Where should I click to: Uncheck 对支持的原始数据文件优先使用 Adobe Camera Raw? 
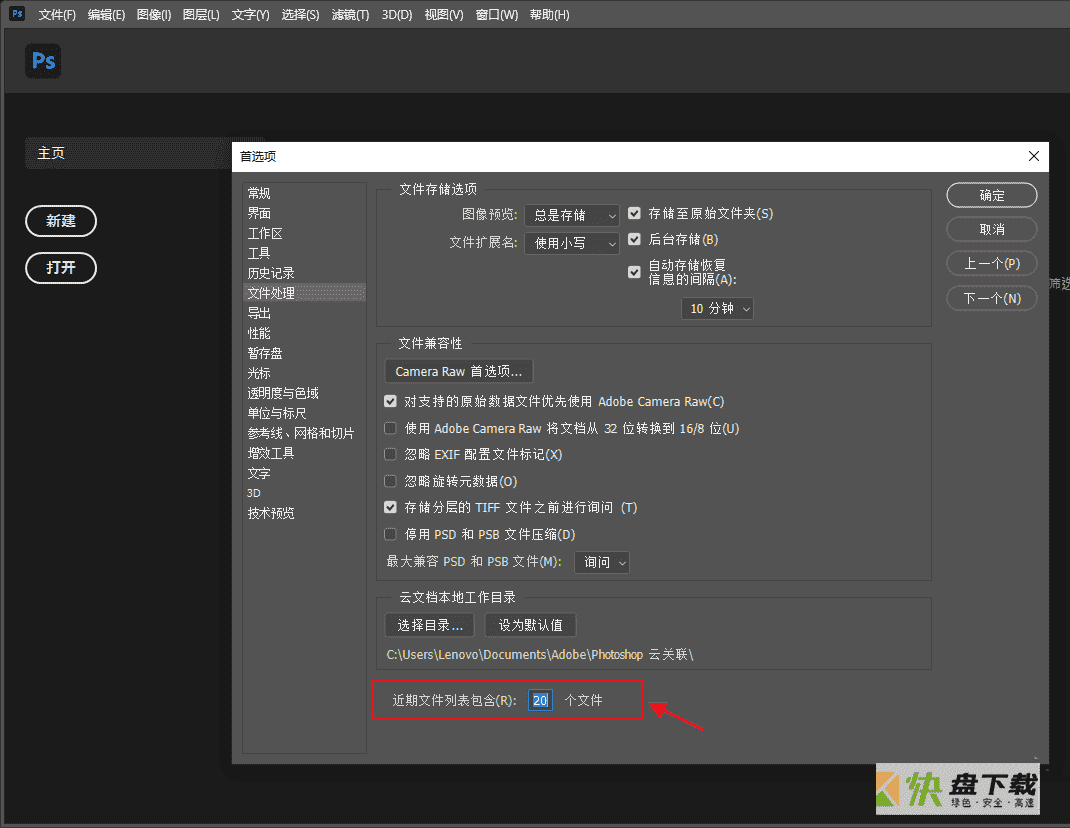[390, 401]
